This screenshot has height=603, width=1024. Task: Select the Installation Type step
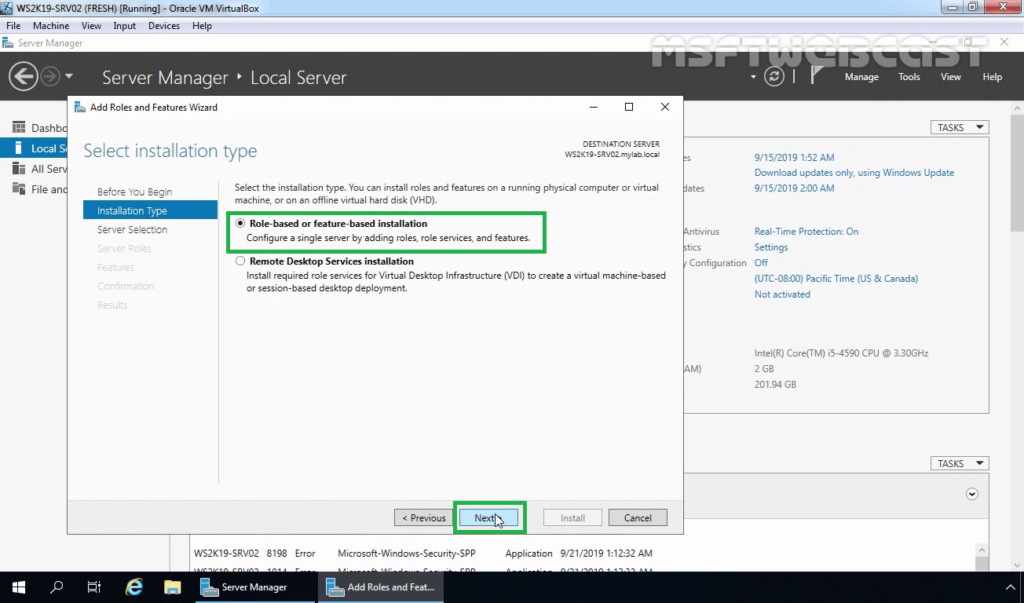(x=150, y=210)
